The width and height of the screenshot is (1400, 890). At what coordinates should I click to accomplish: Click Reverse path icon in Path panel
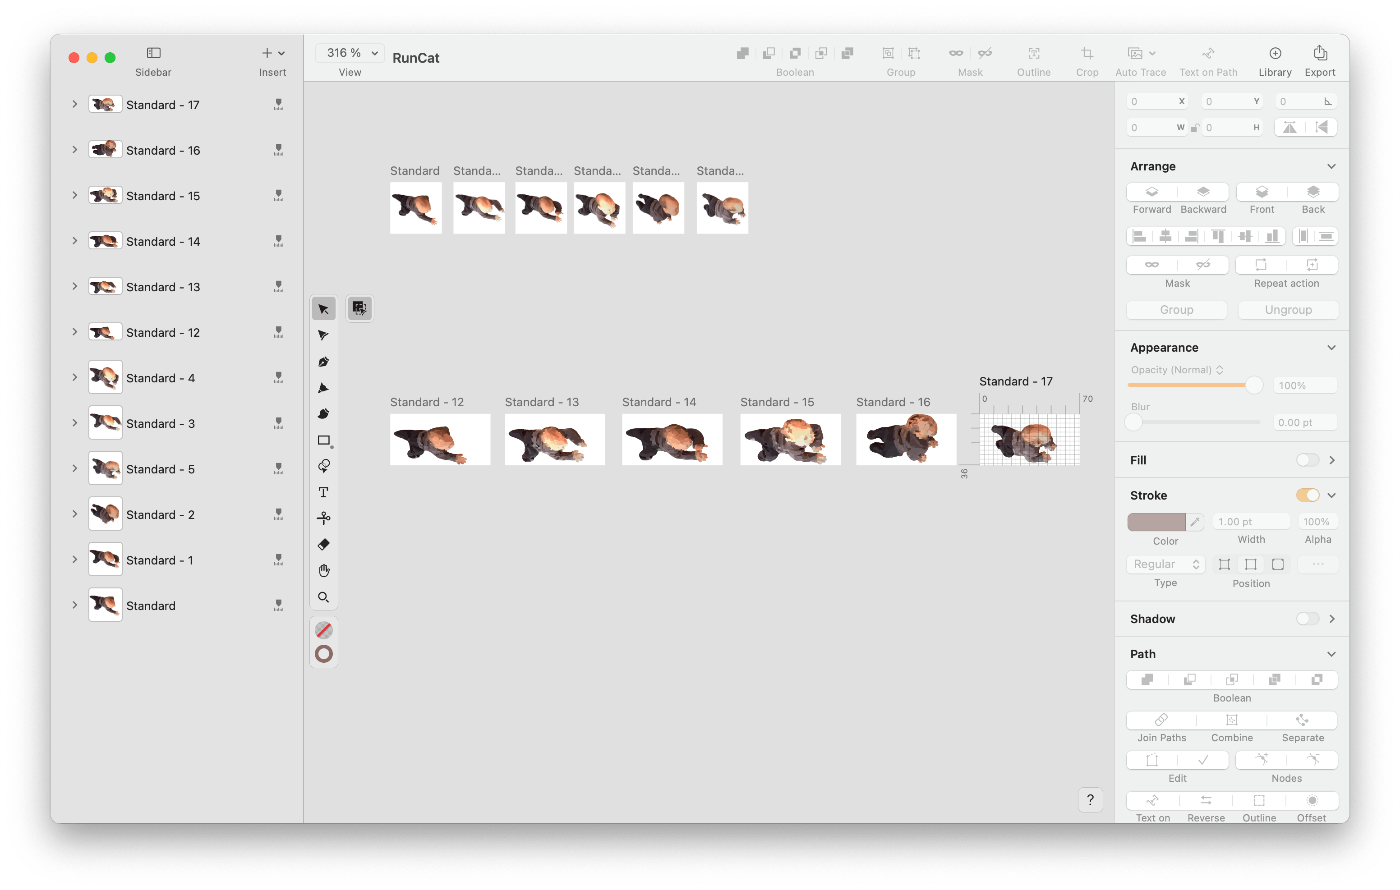pos(1206,801)
